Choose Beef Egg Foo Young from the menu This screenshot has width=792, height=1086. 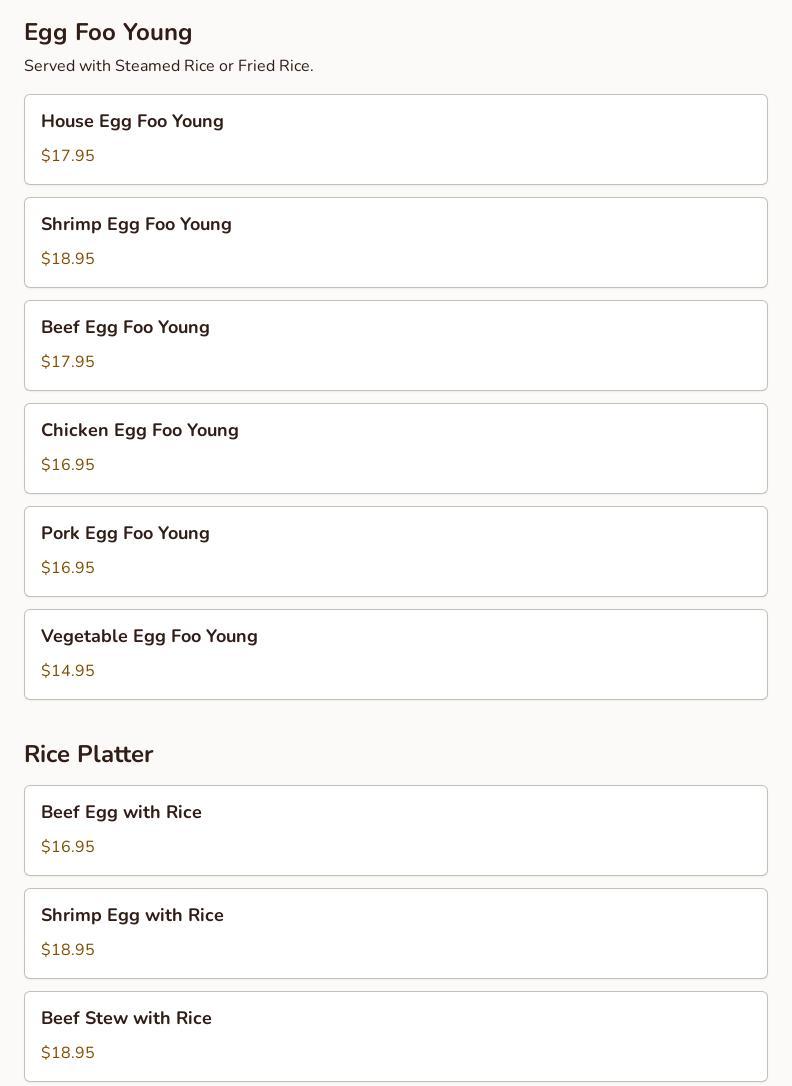coord(395,345)
